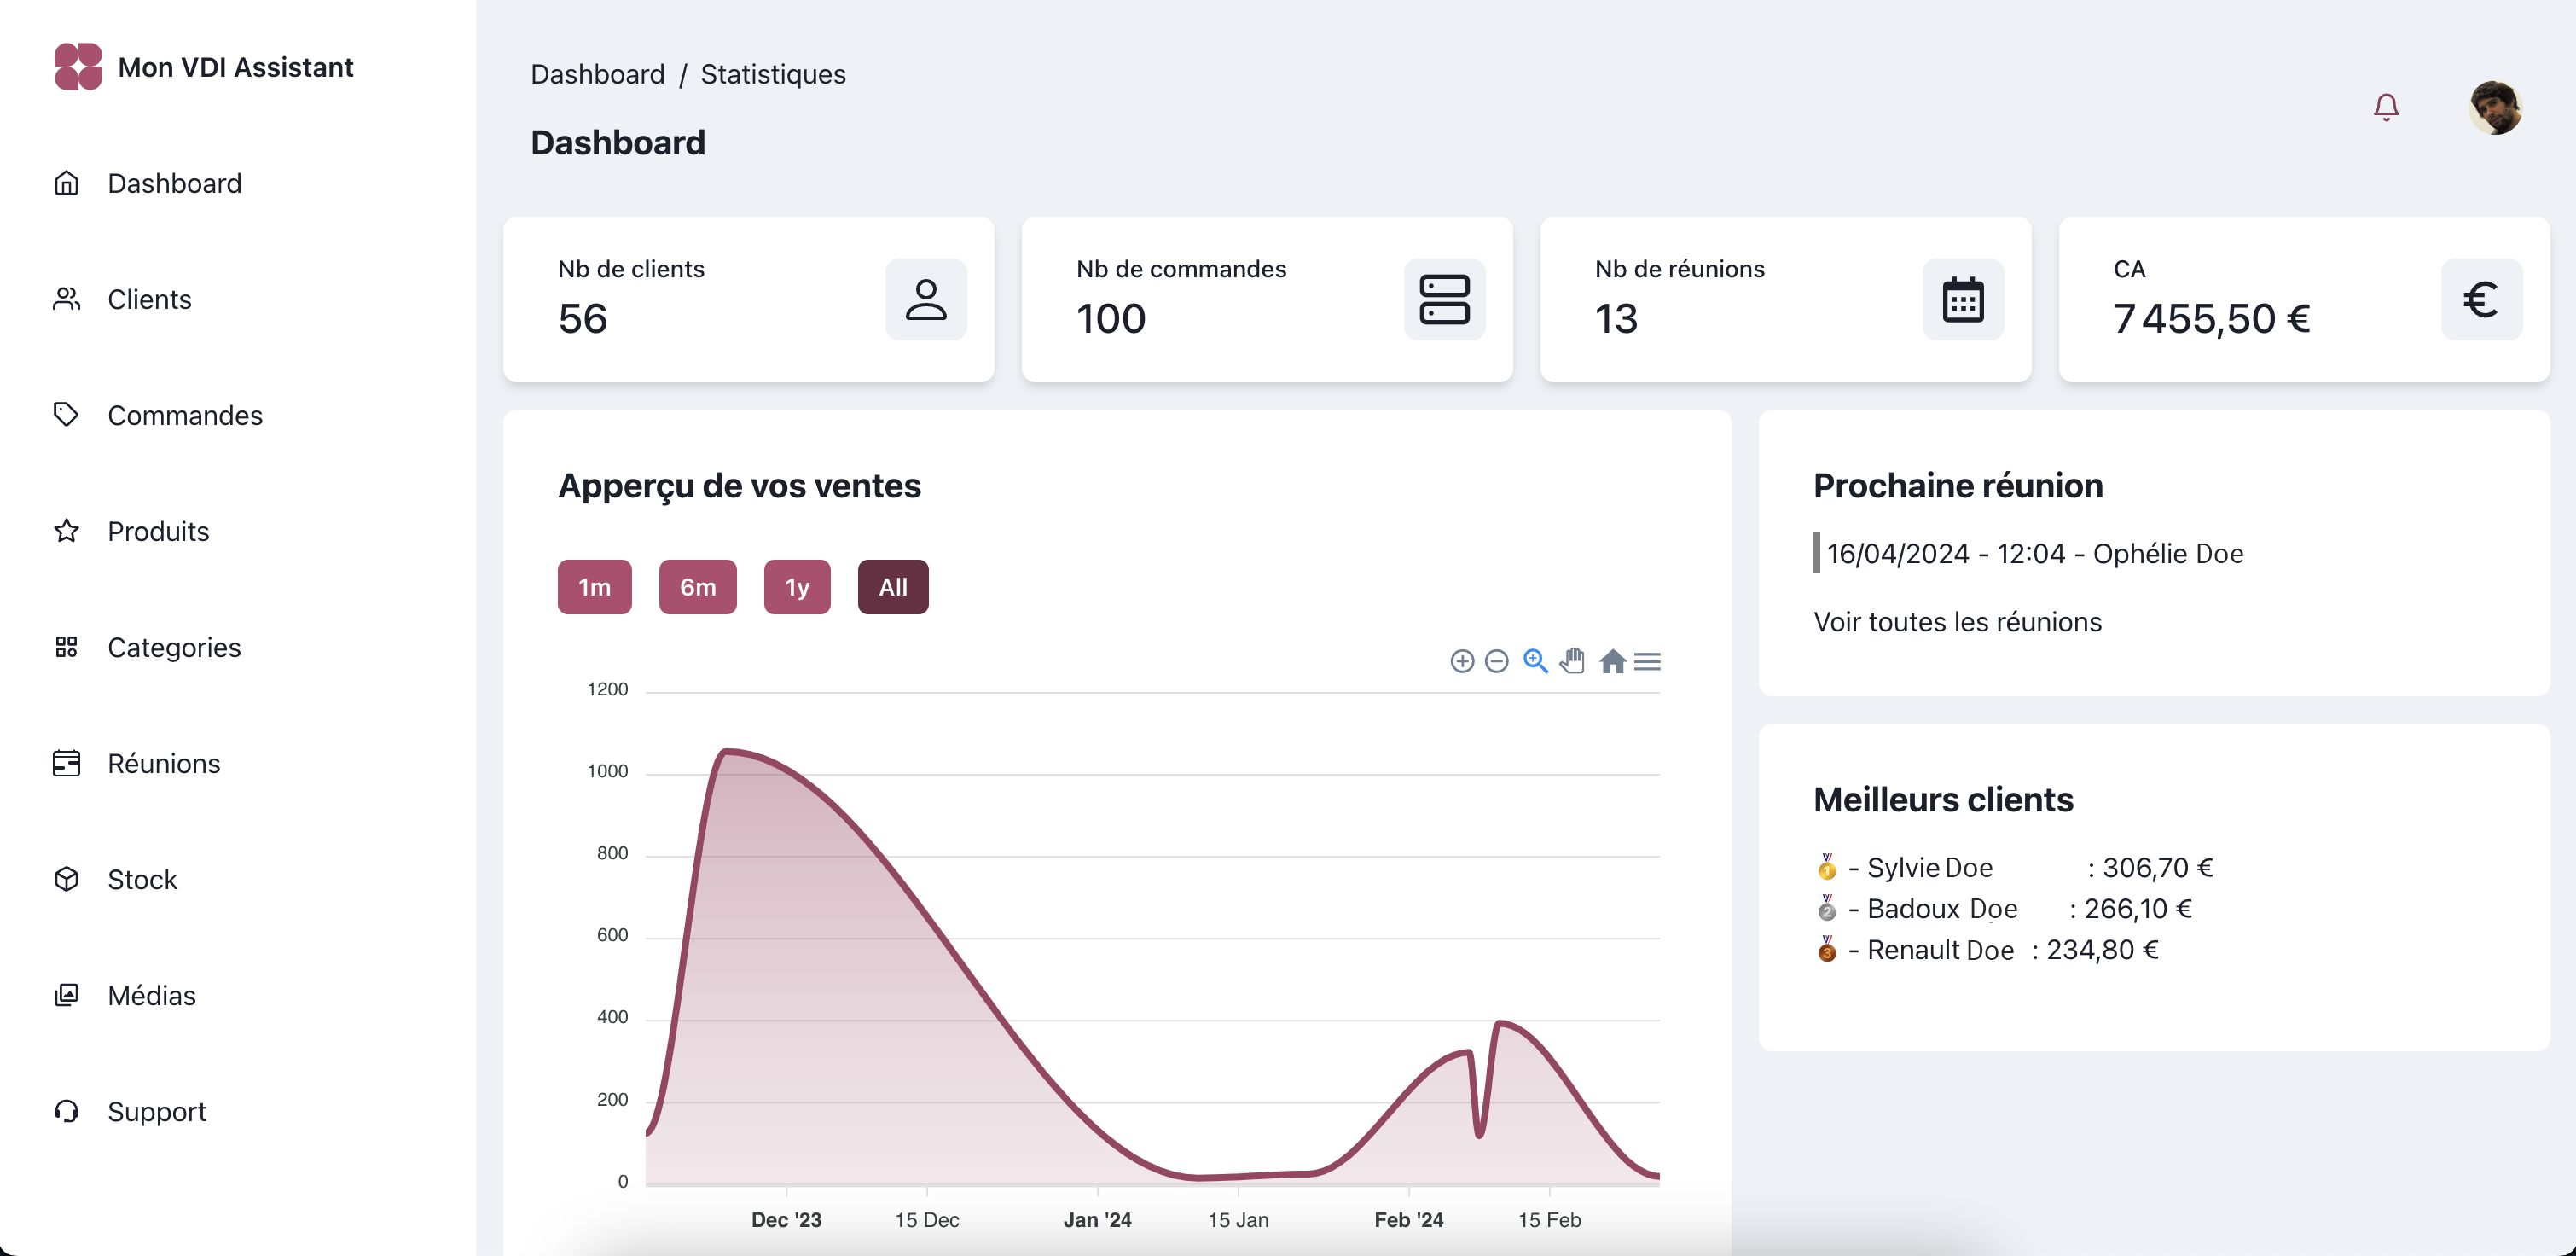Screen dimensions: 2576x1256
Task: Click the chart zoom out icon
Action: point(1496,661)
